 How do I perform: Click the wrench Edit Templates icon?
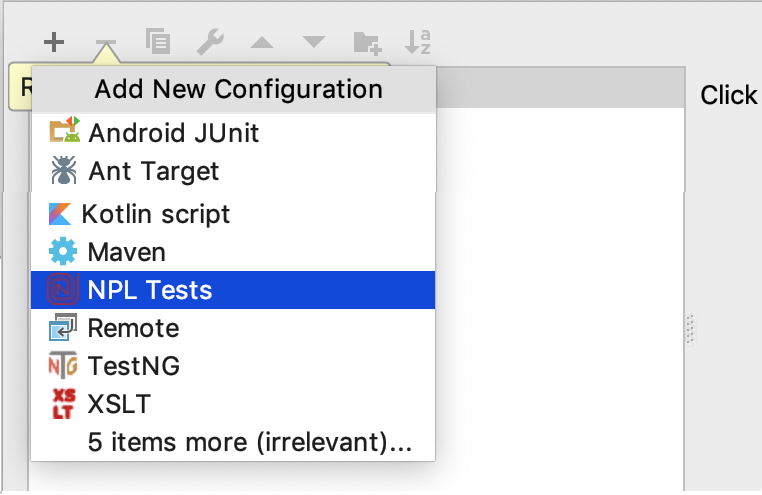tap(210, 42)
